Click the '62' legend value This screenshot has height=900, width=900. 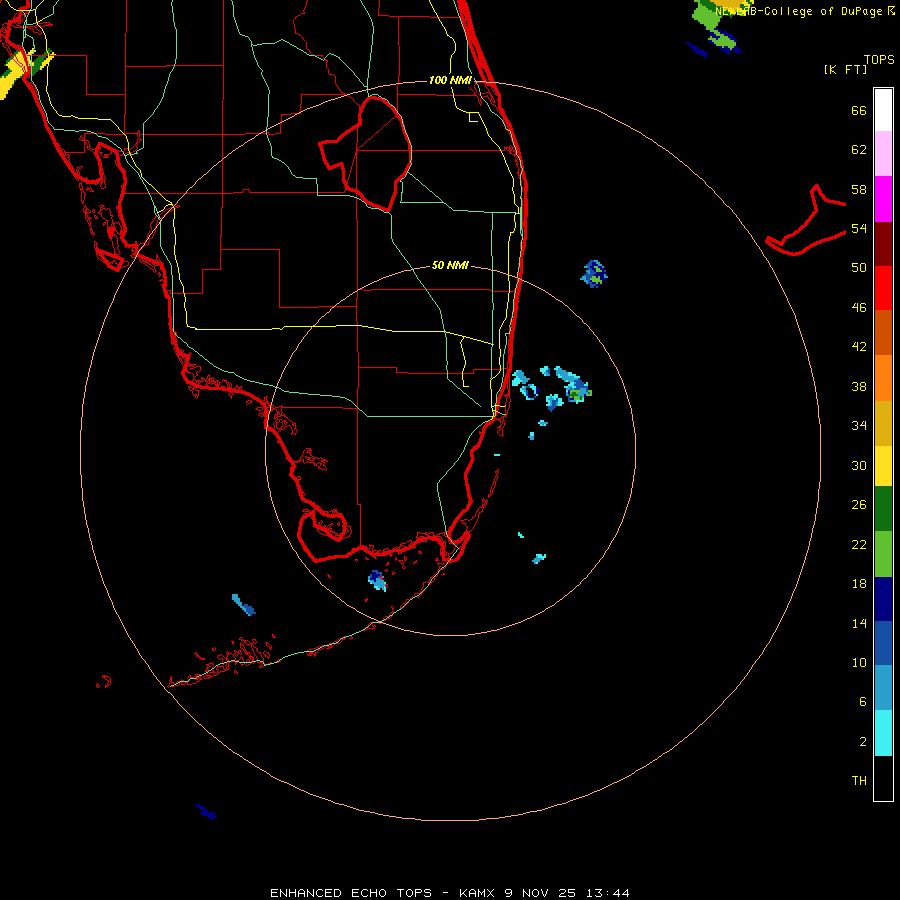859,150
